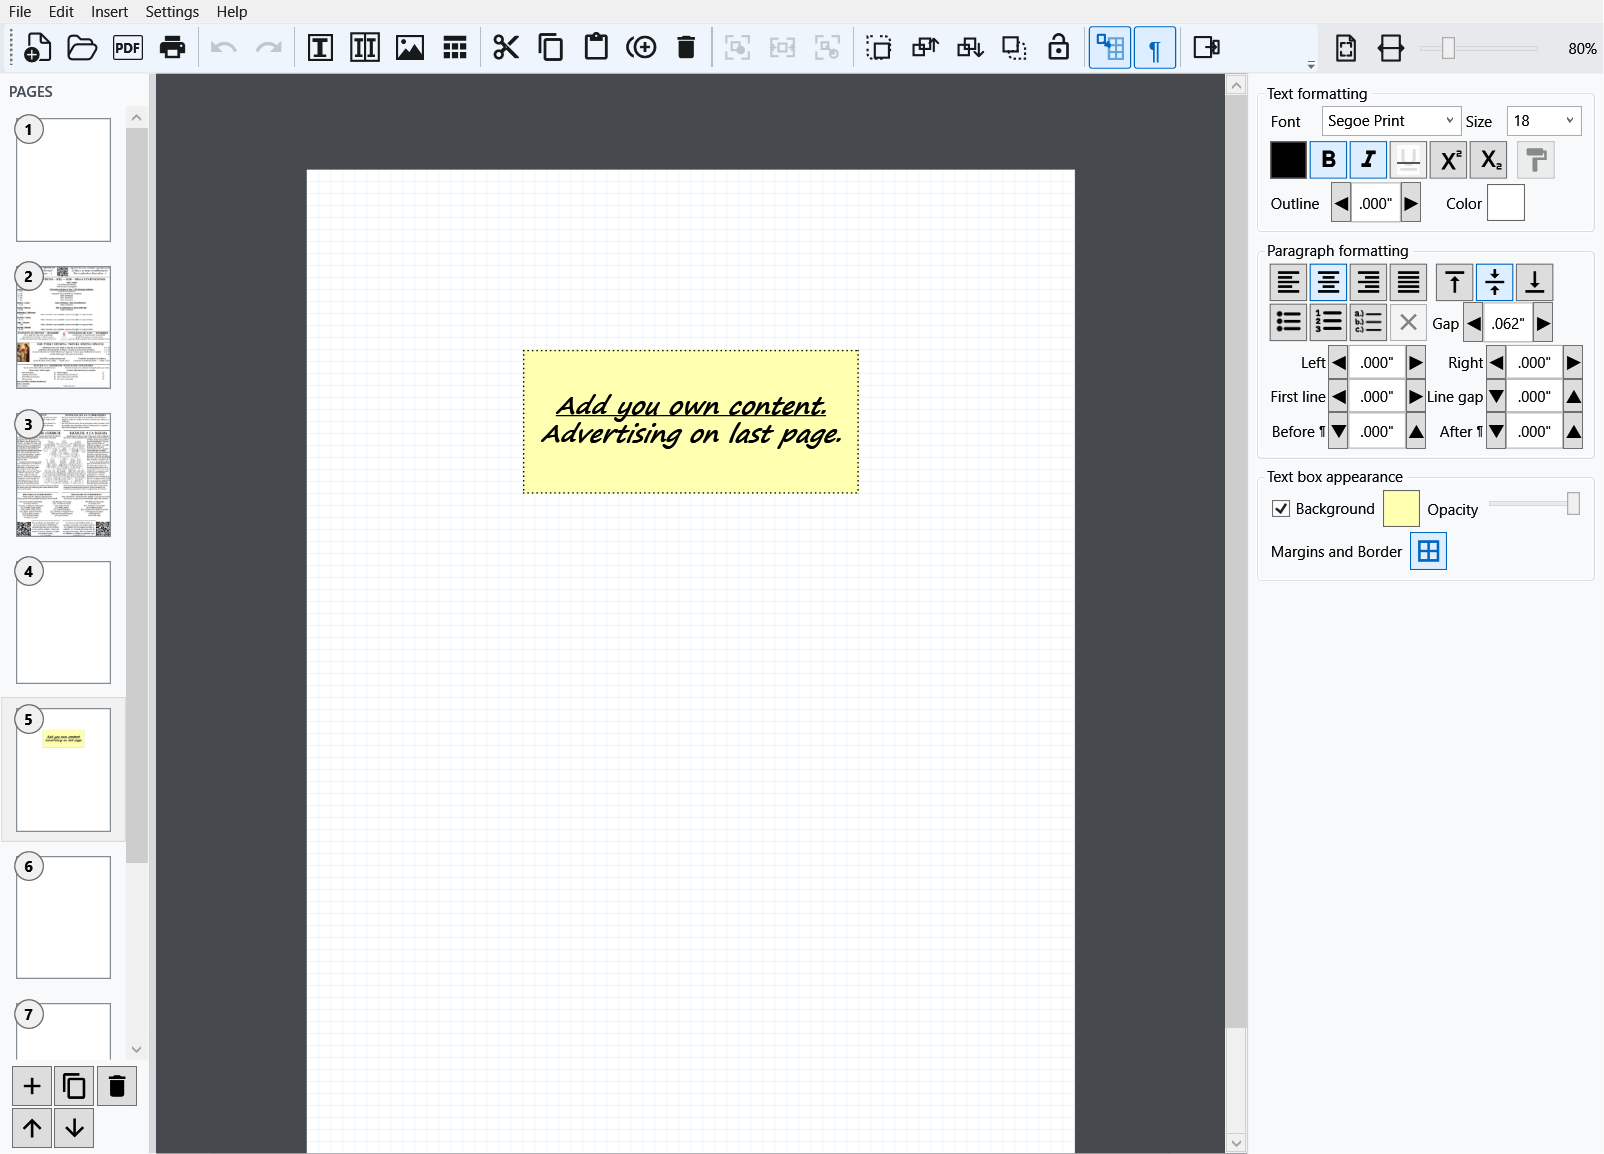Viewport: 1604px width, 1154px height.
Task: Open the File menu
Action: (20, 12)
